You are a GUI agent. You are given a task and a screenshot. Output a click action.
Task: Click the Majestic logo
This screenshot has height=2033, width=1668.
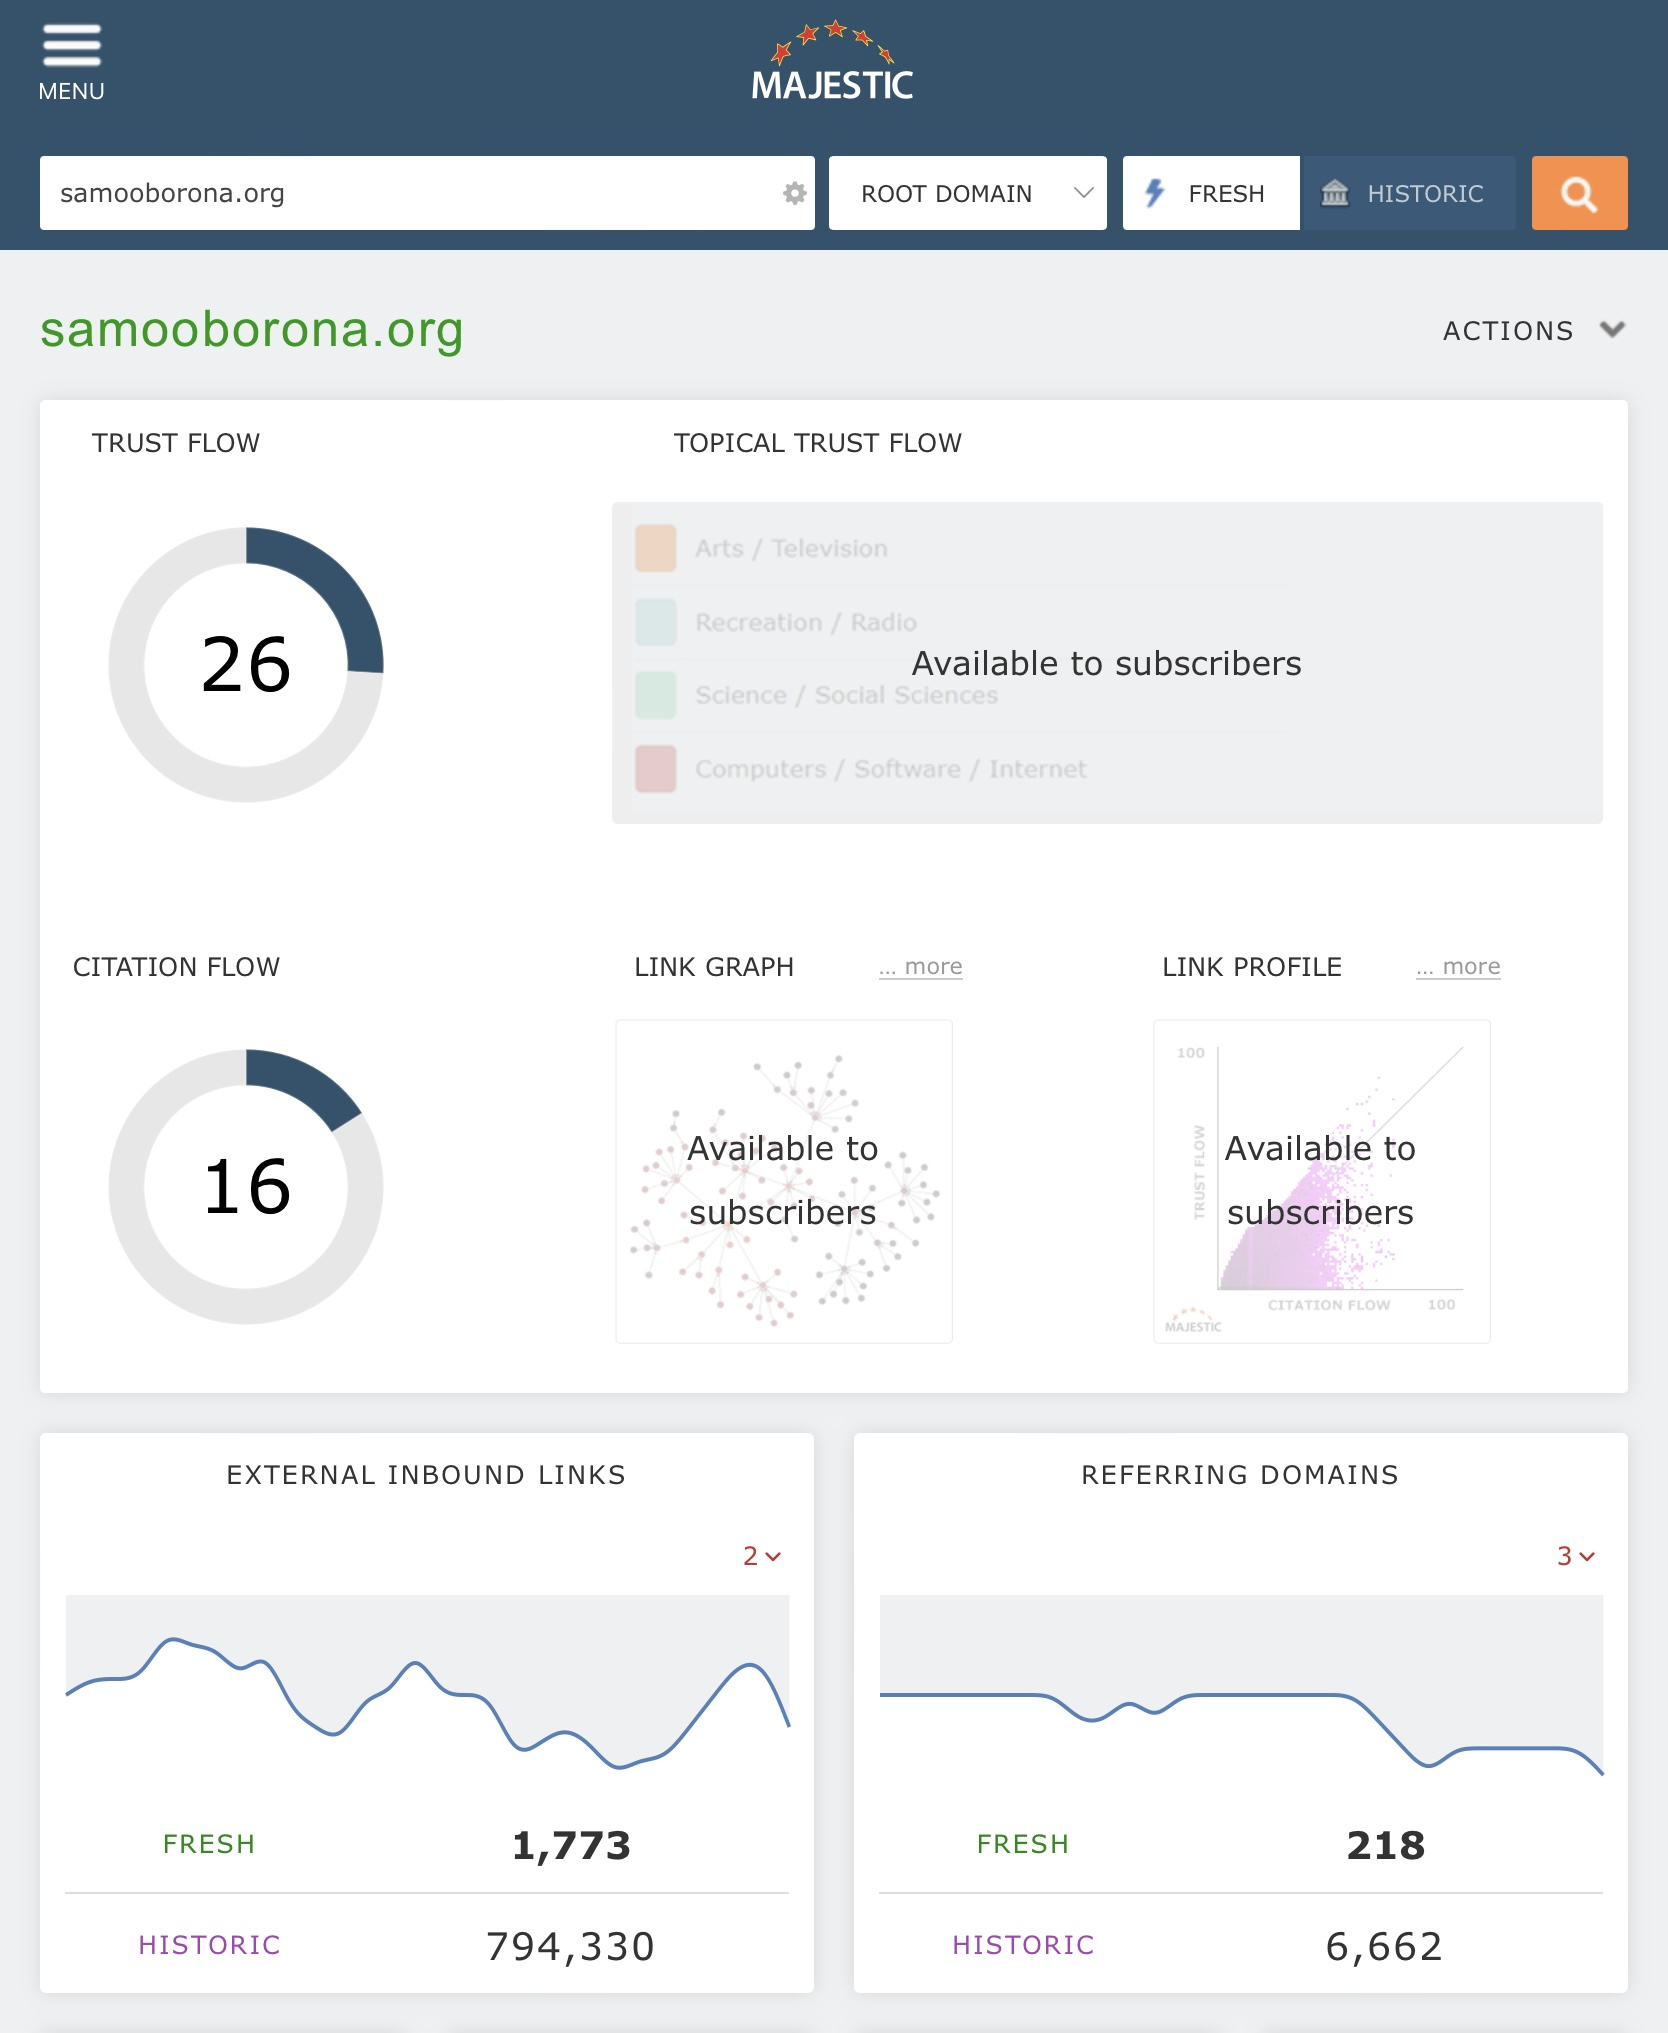coord(832,62)
